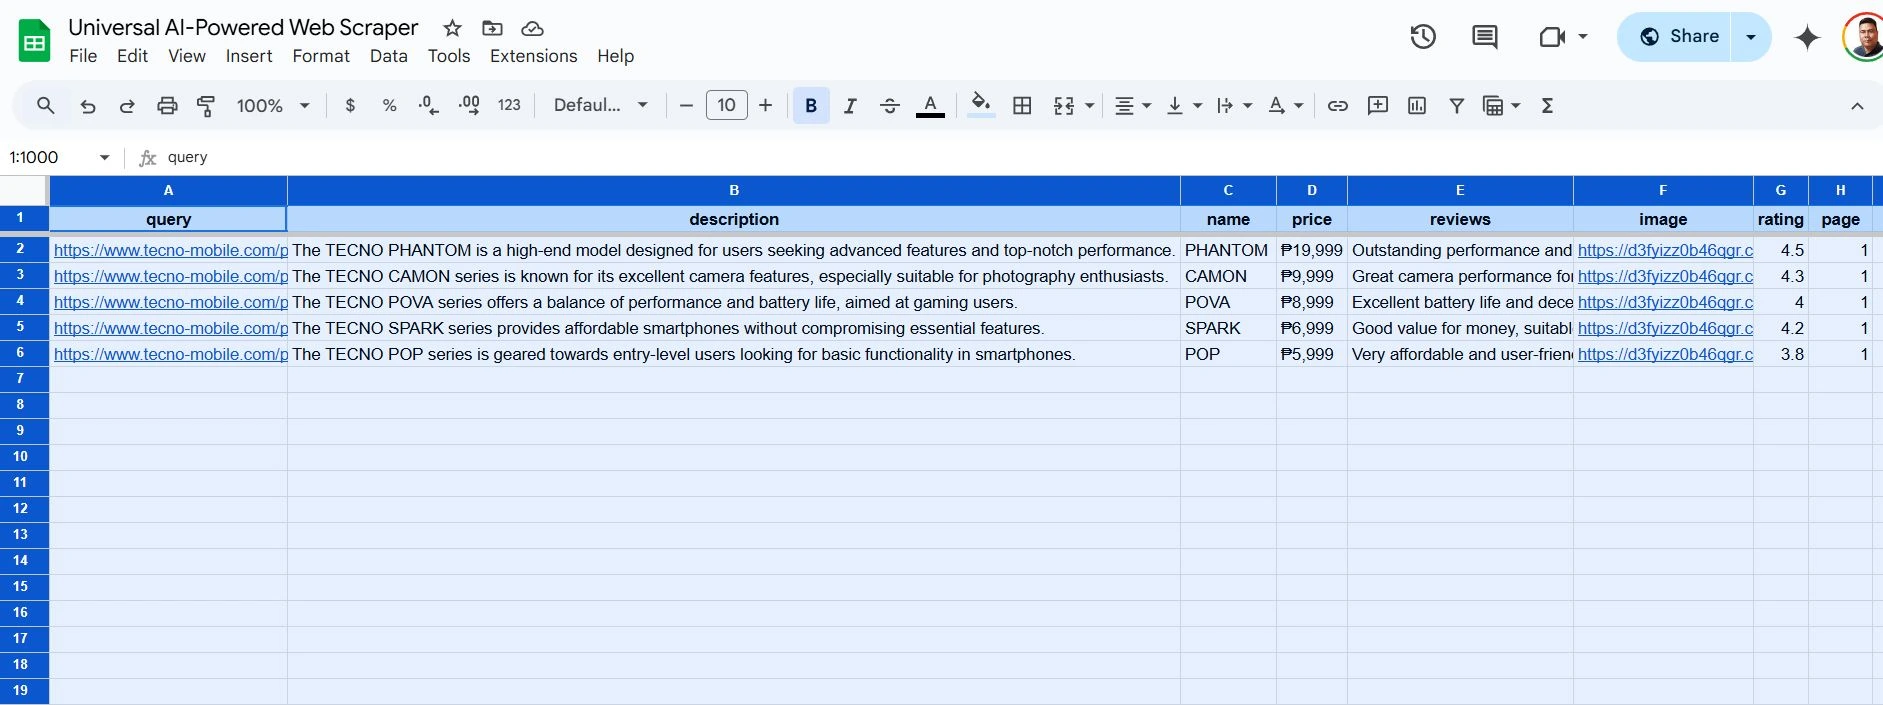
Task: Click the insert link icon
Action: 1337,106
